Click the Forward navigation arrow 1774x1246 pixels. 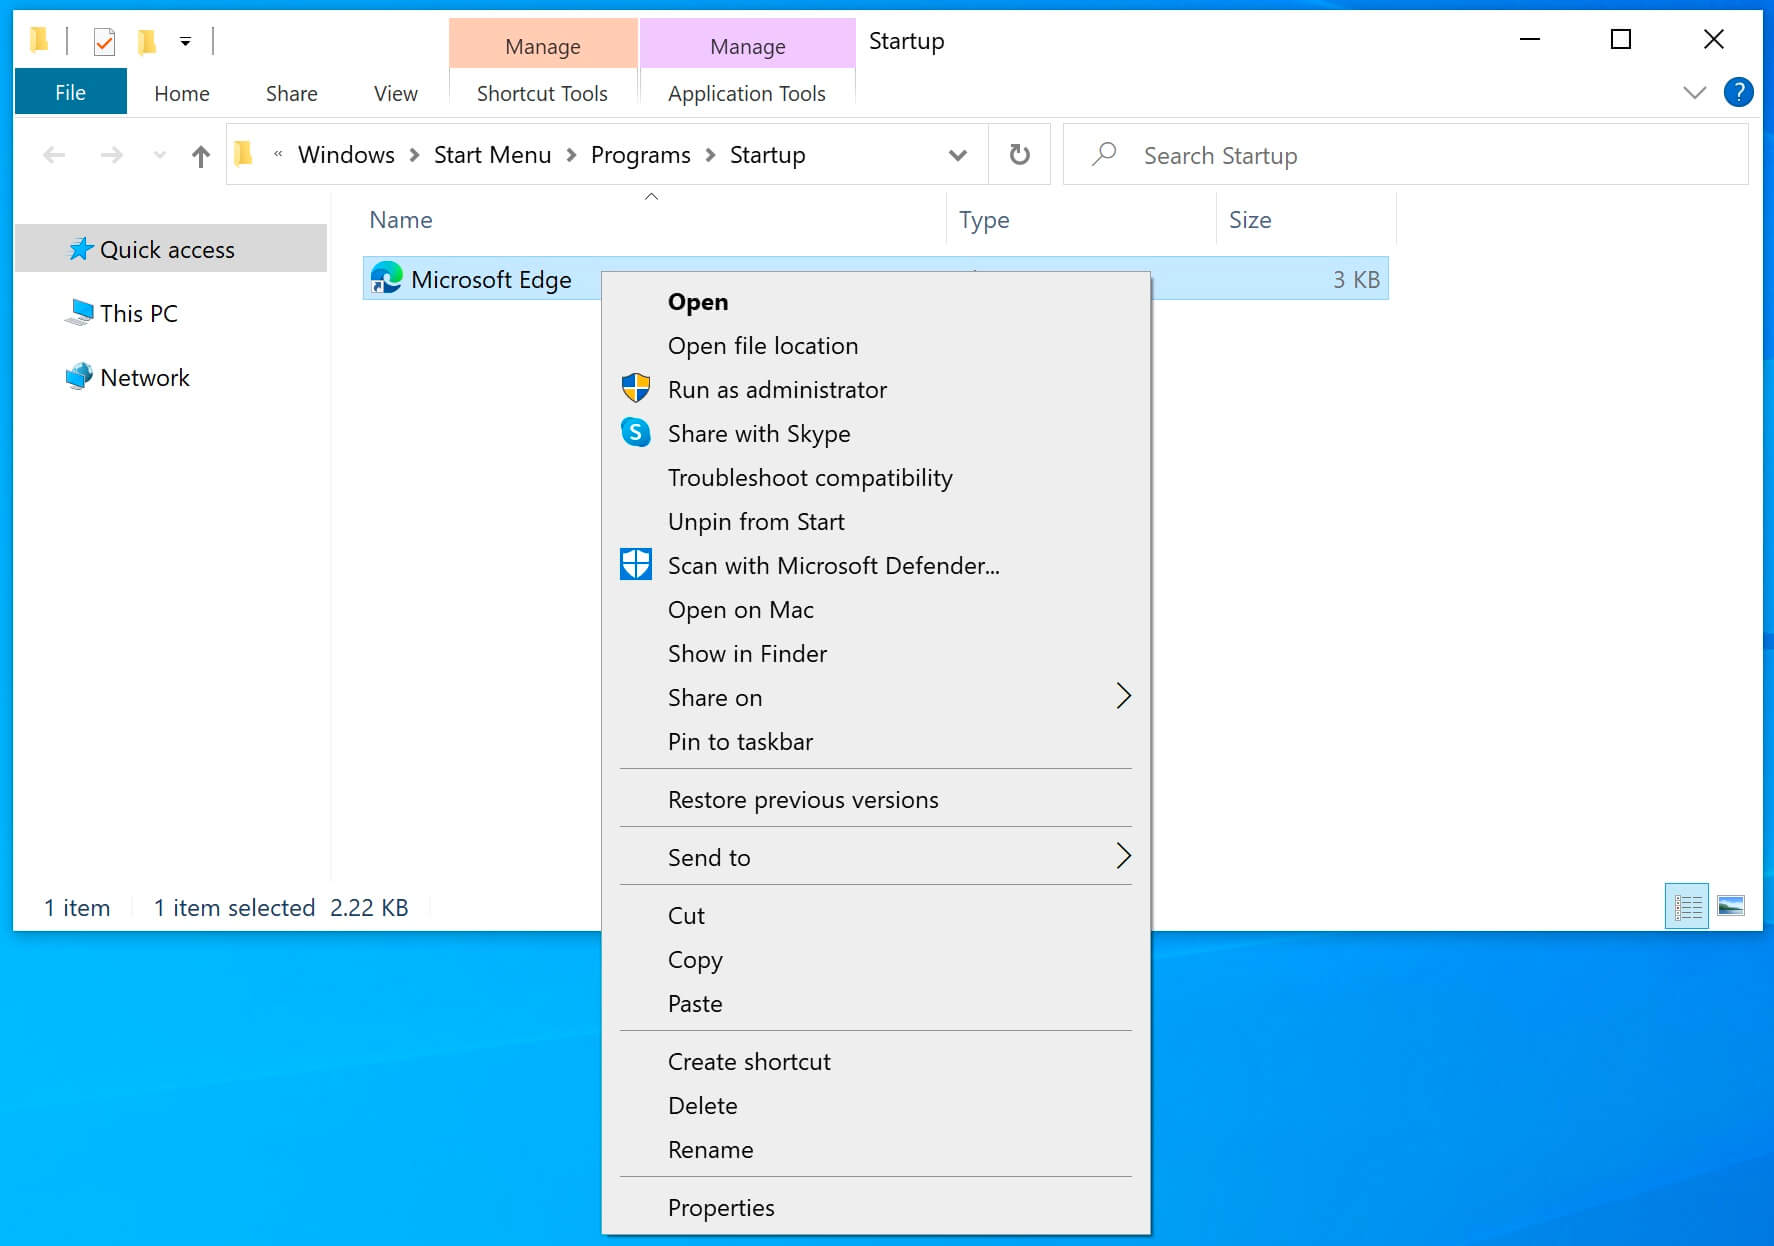[112, 155]
